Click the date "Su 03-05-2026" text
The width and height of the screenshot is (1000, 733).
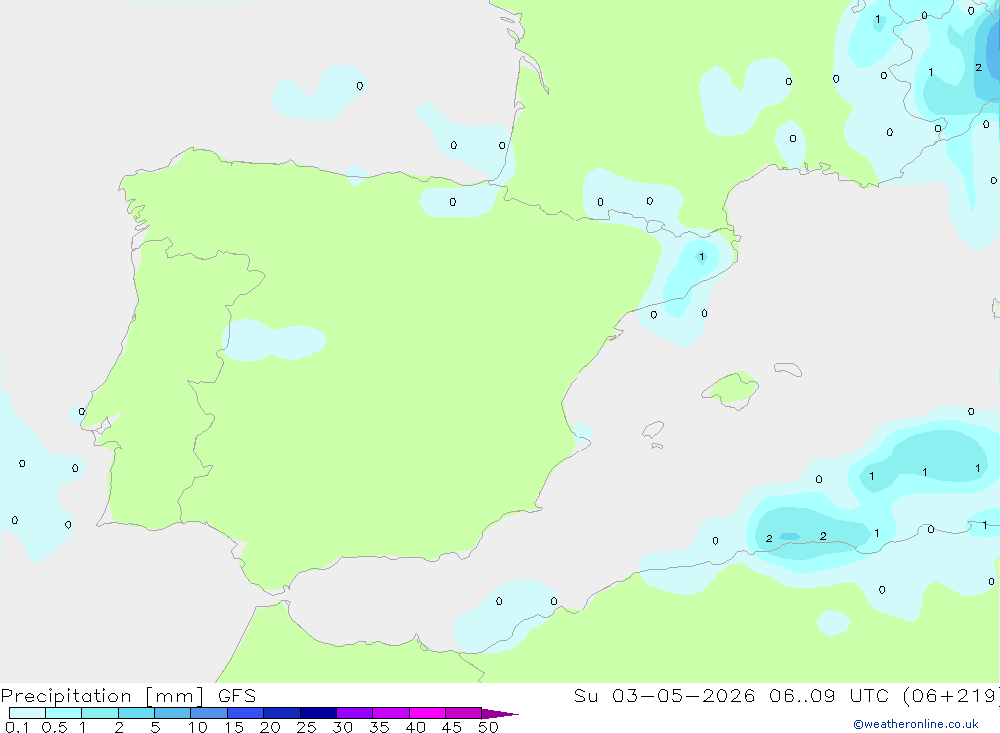[x=664, y=696]
